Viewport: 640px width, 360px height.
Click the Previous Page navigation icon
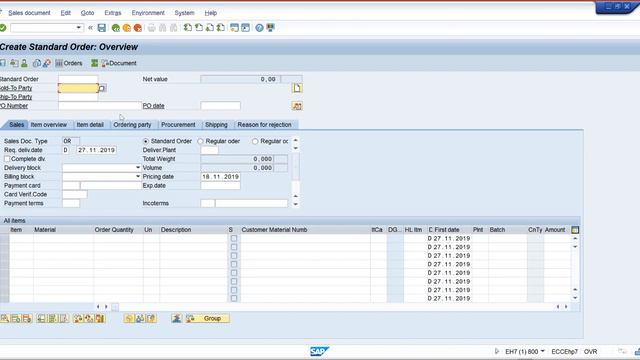coord(199,28)
